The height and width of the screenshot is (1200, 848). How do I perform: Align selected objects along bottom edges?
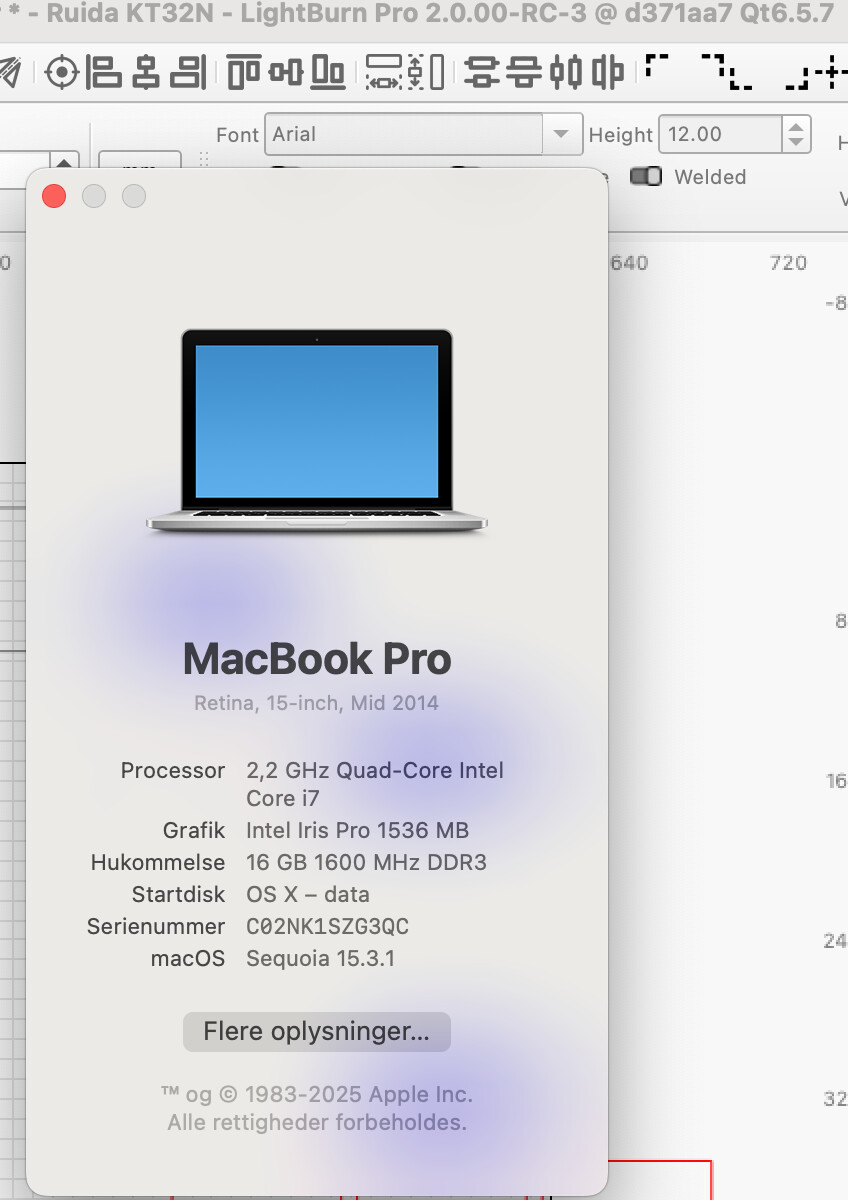[328, 72]
